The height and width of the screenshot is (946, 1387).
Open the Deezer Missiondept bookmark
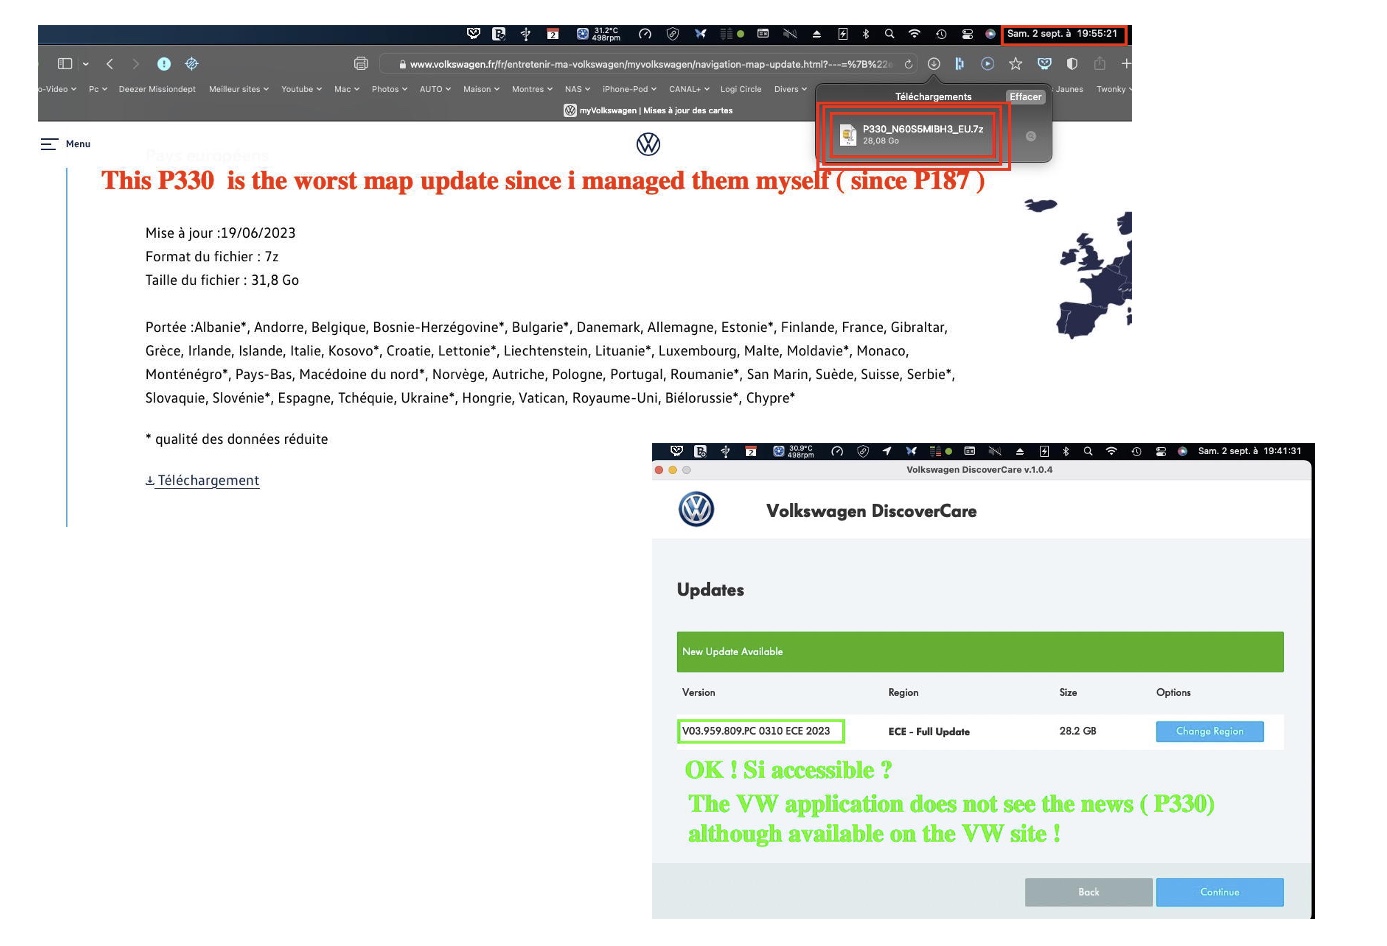click(x=157, y=89)
